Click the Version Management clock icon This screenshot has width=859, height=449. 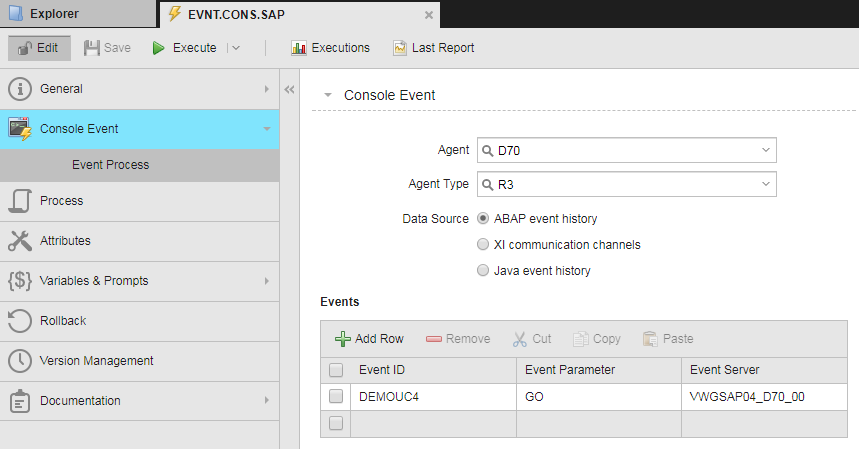(20, 361)
